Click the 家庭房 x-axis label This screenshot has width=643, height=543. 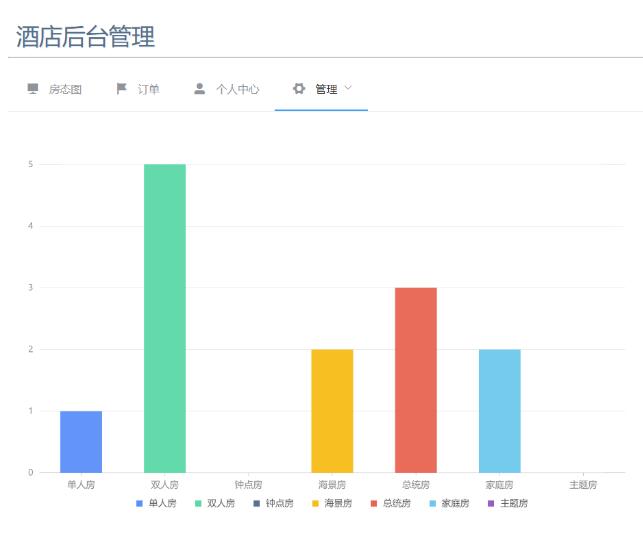(500, 485)
